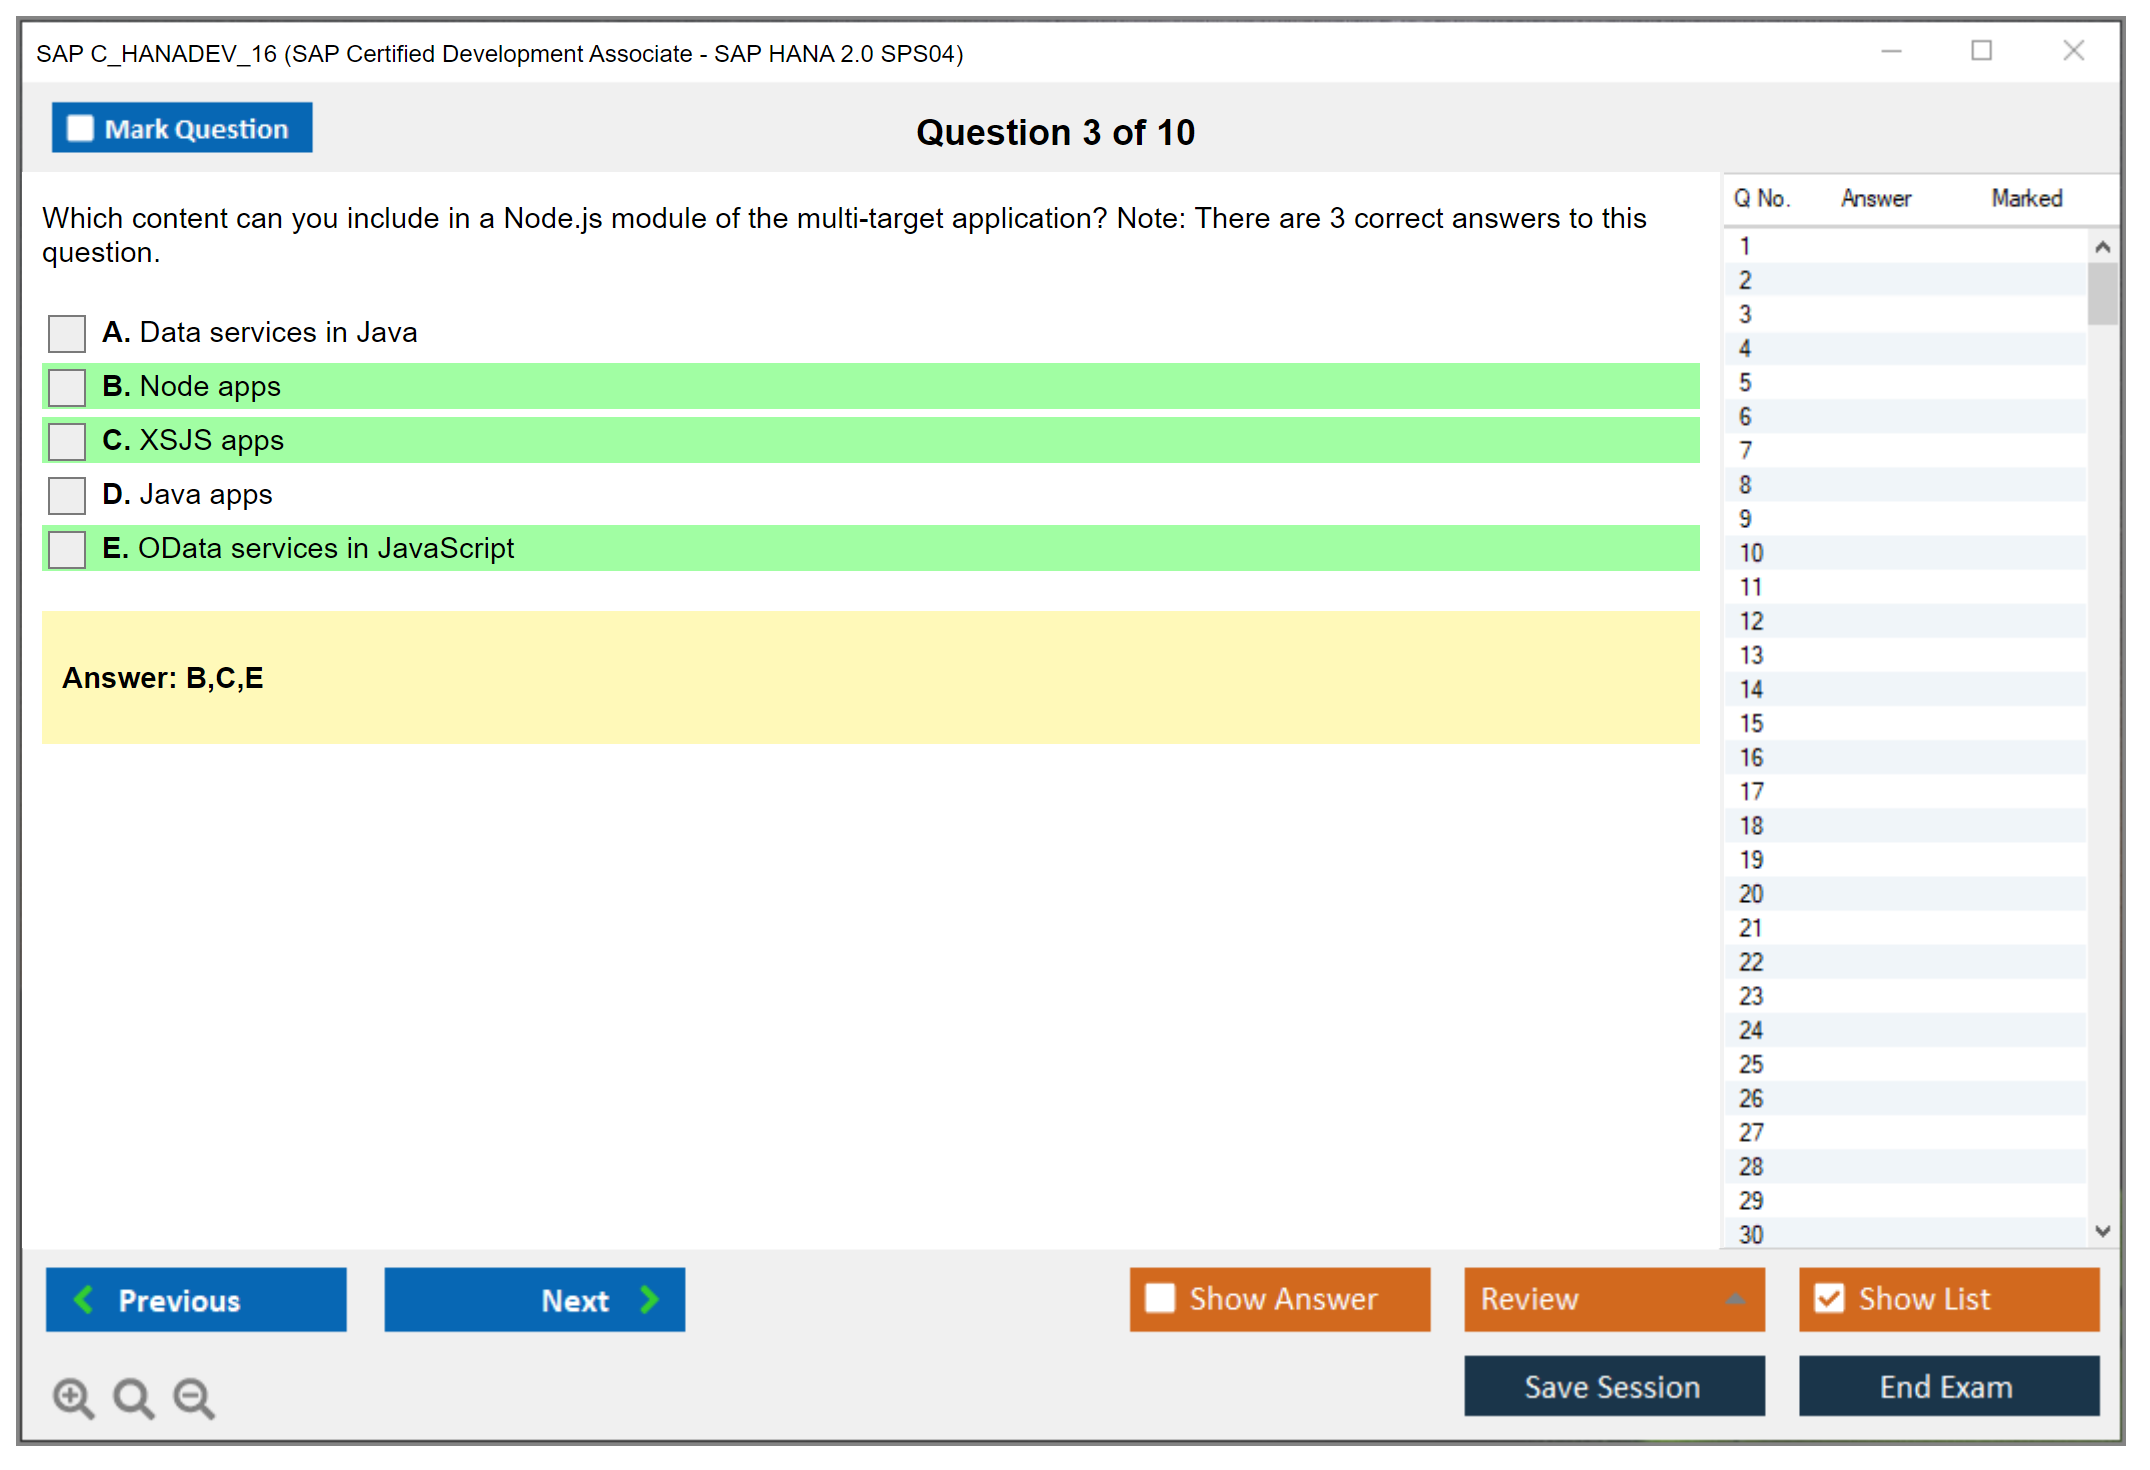Select question 5 in the question list
Viewport: 2150px width, 1470px height.
(x=1745, y=383)
